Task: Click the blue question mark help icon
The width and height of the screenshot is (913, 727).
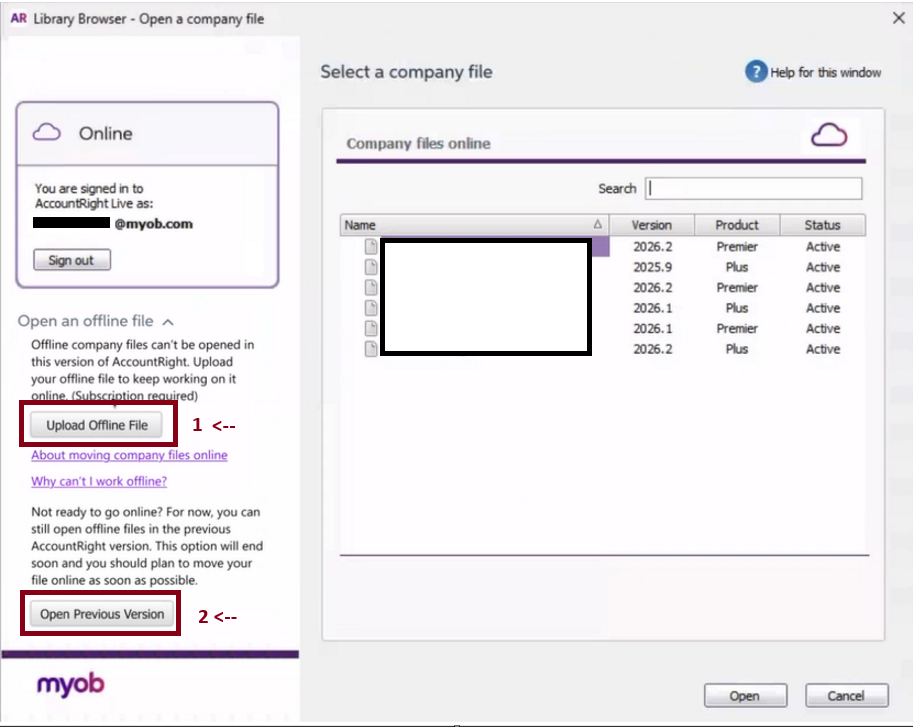Action: pos(756,72)
